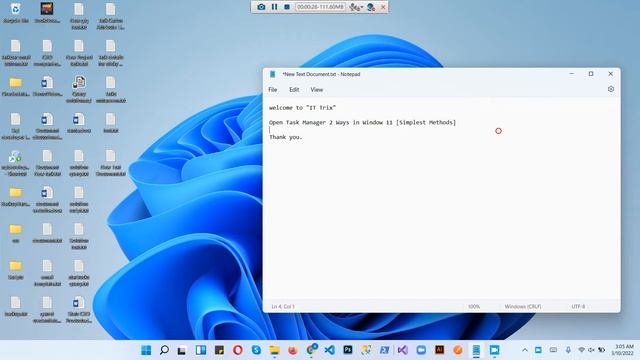Open Visual Studio Code from taskbar
The width and height of the screenshot is (640, 360).
[329, 350]
